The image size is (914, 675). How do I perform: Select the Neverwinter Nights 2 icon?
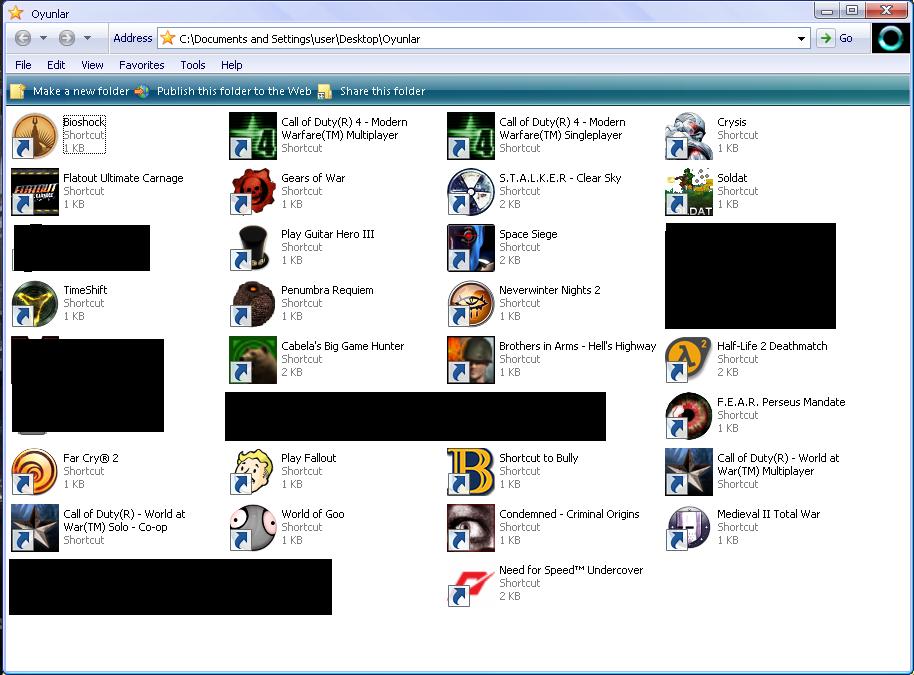pos(471,304)
